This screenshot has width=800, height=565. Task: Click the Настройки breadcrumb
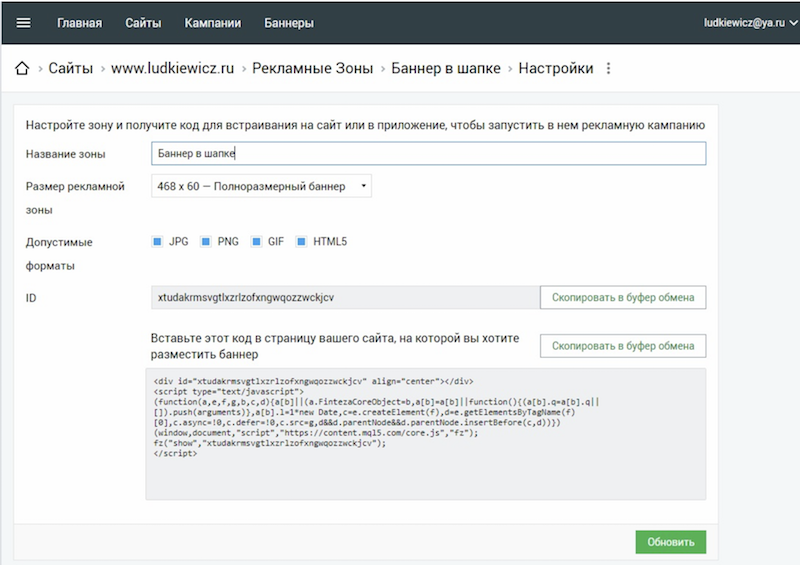(556, 68)
